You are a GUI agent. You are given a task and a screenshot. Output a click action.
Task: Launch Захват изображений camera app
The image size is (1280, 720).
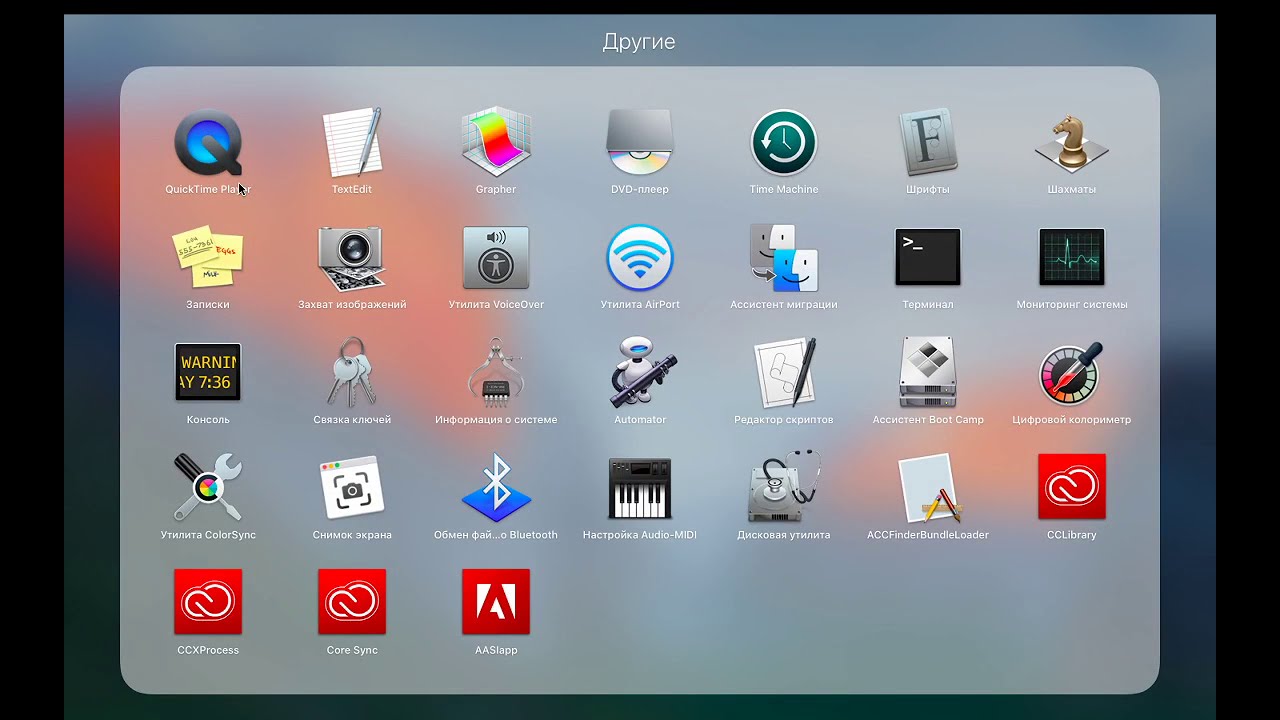point(352,258)
